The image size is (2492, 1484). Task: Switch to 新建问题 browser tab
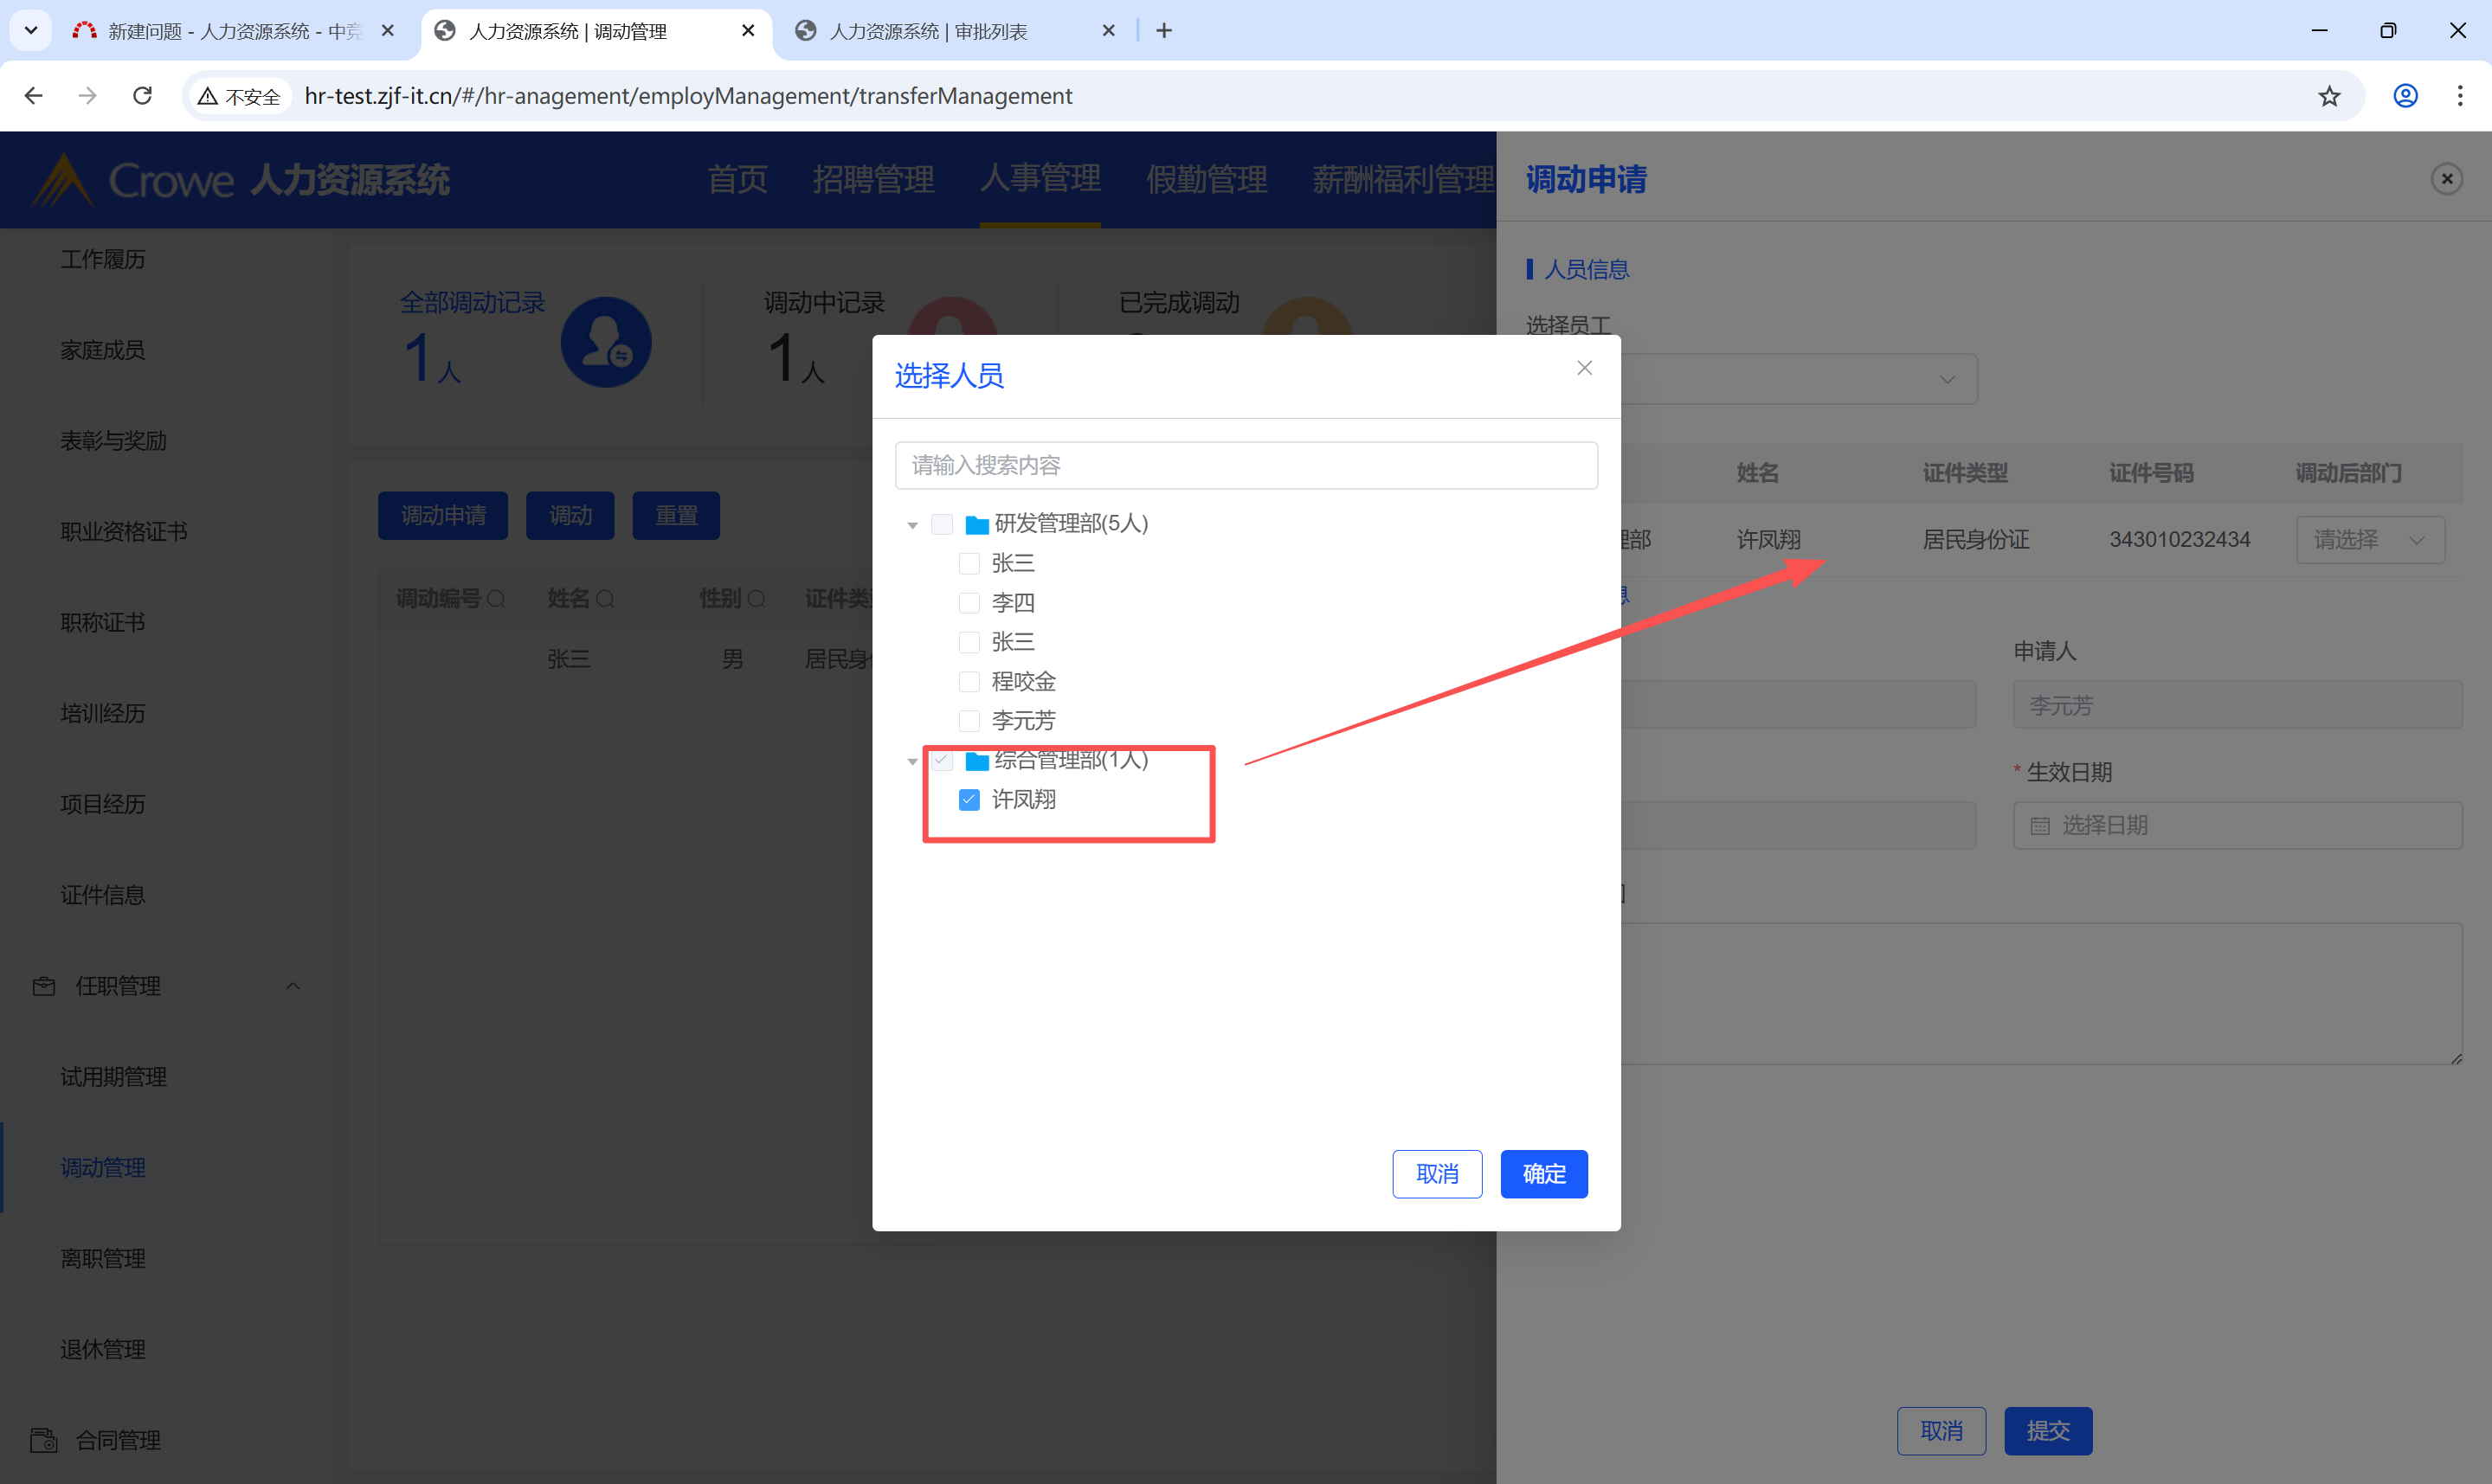point(232,31)
